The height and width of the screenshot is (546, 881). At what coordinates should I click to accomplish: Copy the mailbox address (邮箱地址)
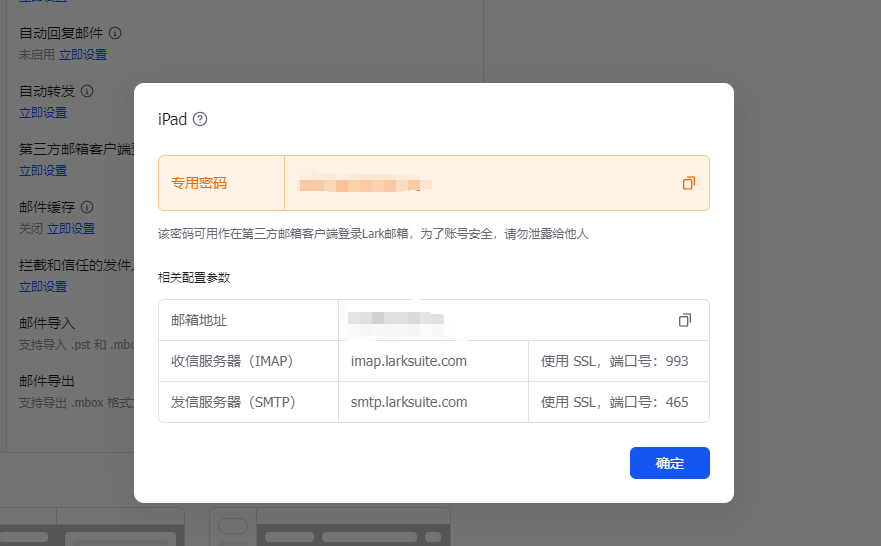click(x=684, y=320)
